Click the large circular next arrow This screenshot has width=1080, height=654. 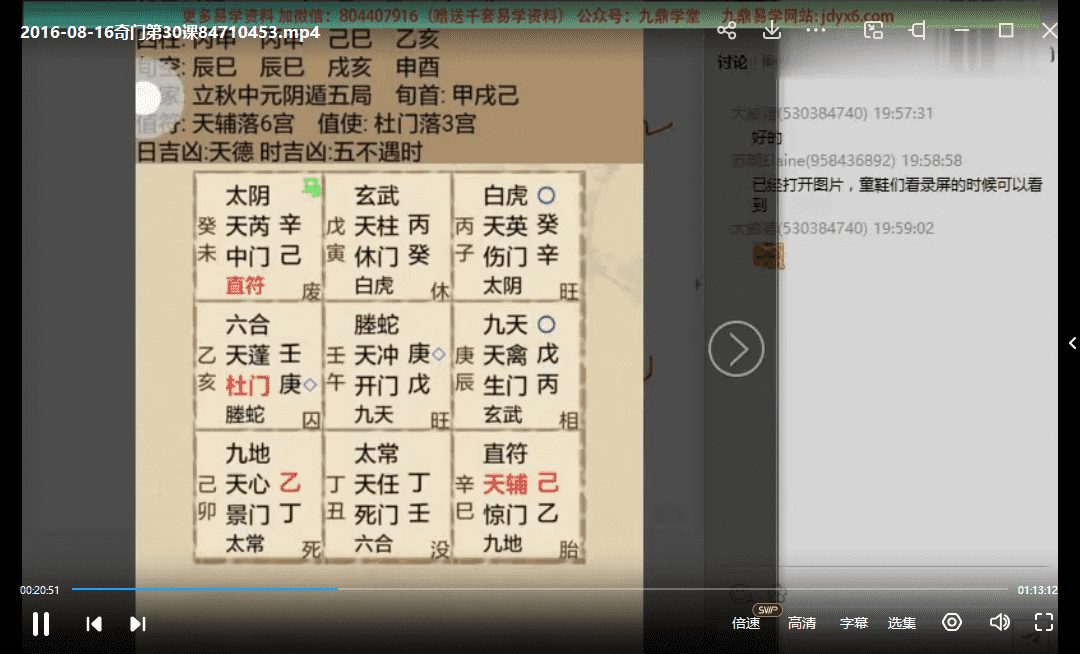point(736,349)
